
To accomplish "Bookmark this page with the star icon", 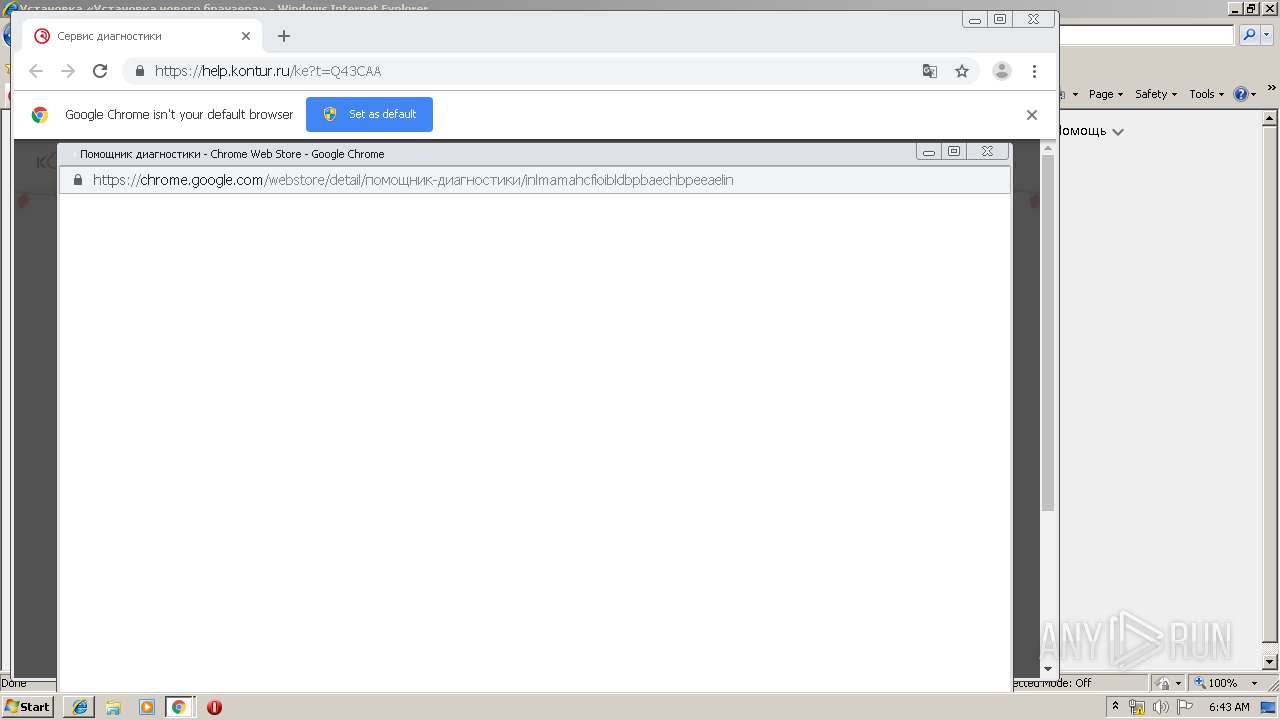I will (962, 71).
